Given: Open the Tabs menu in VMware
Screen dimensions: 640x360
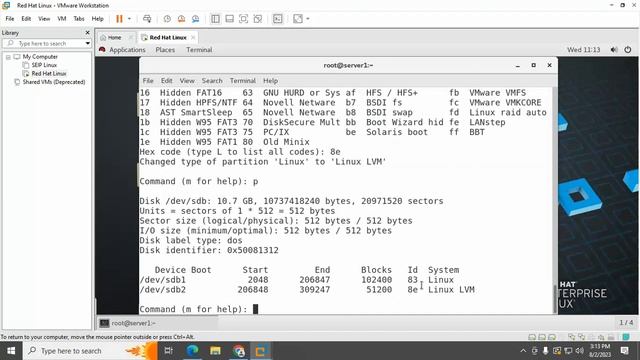Looking at the screenshot, I should tap(79, 19).
